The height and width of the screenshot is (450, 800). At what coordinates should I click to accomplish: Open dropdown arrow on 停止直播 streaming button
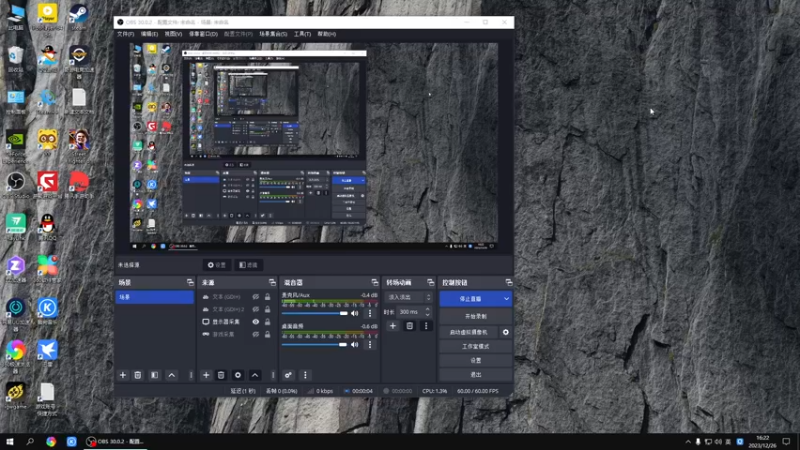click(506, 298)
